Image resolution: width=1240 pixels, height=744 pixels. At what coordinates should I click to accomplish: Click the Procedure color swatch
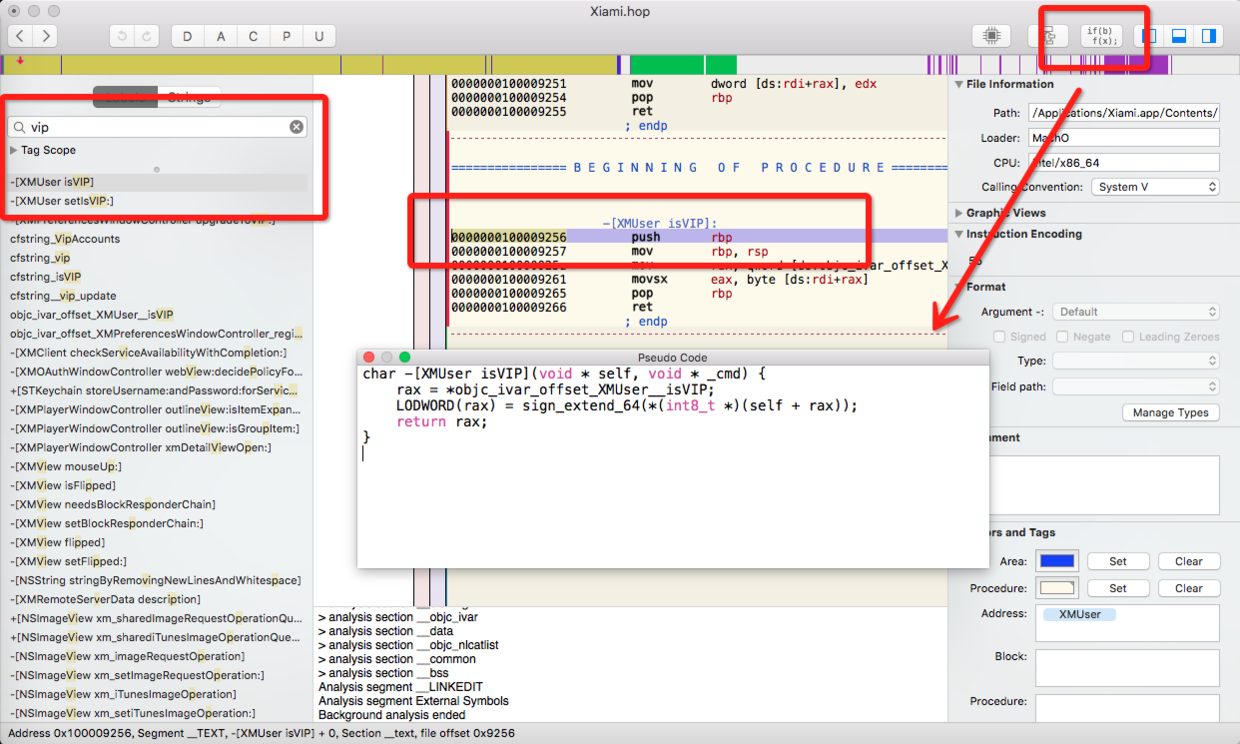(1057, 588)
